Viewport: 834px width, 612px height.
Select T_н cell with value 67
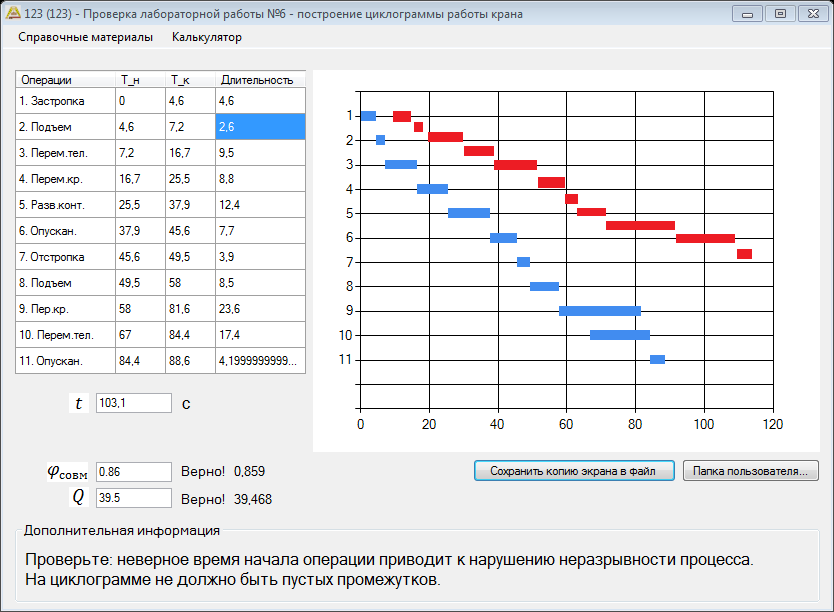tap(140, 335)
